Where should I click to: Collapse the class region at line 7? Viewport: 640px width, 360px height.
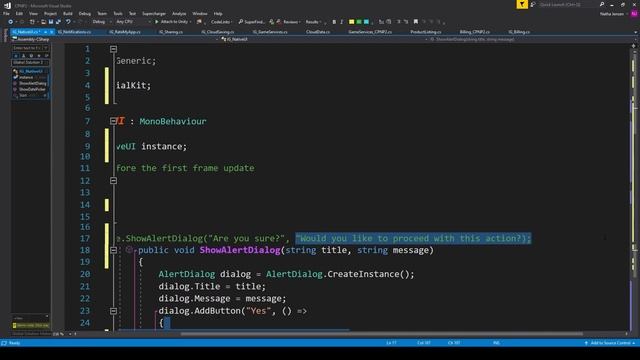pos(113,121)
